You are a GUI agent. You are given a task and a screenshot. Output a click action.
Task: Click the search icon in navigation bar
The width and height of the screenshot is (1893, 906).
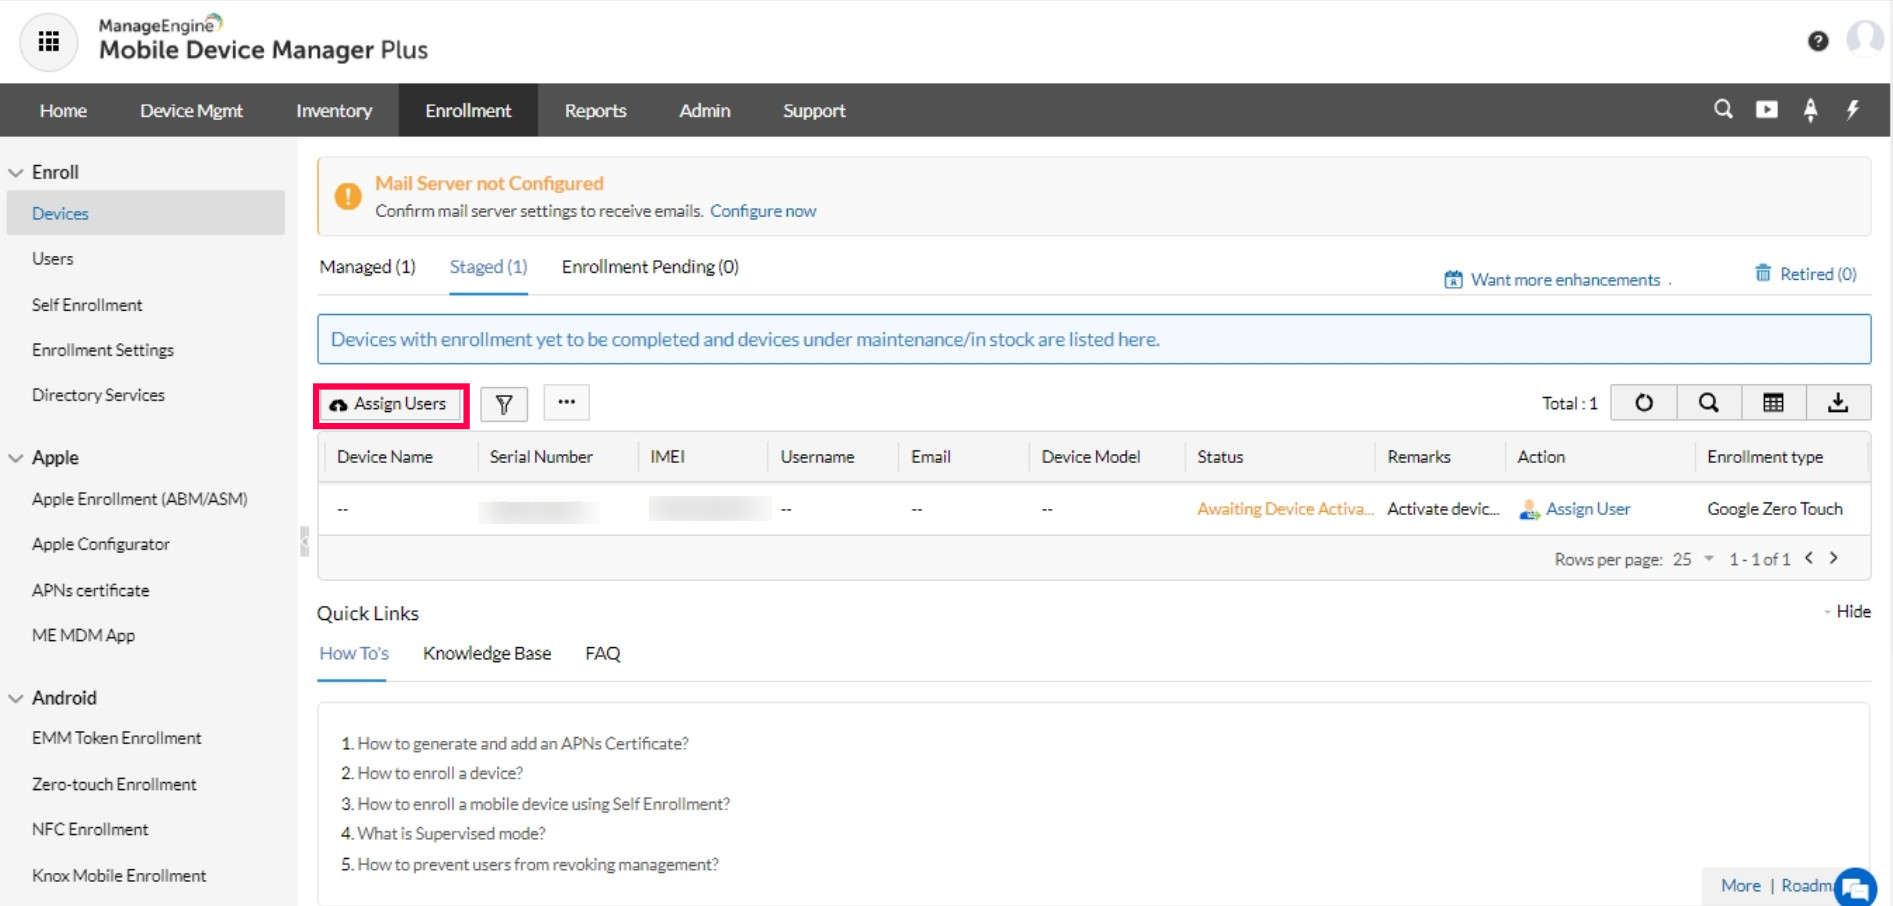click(1723, 109)
